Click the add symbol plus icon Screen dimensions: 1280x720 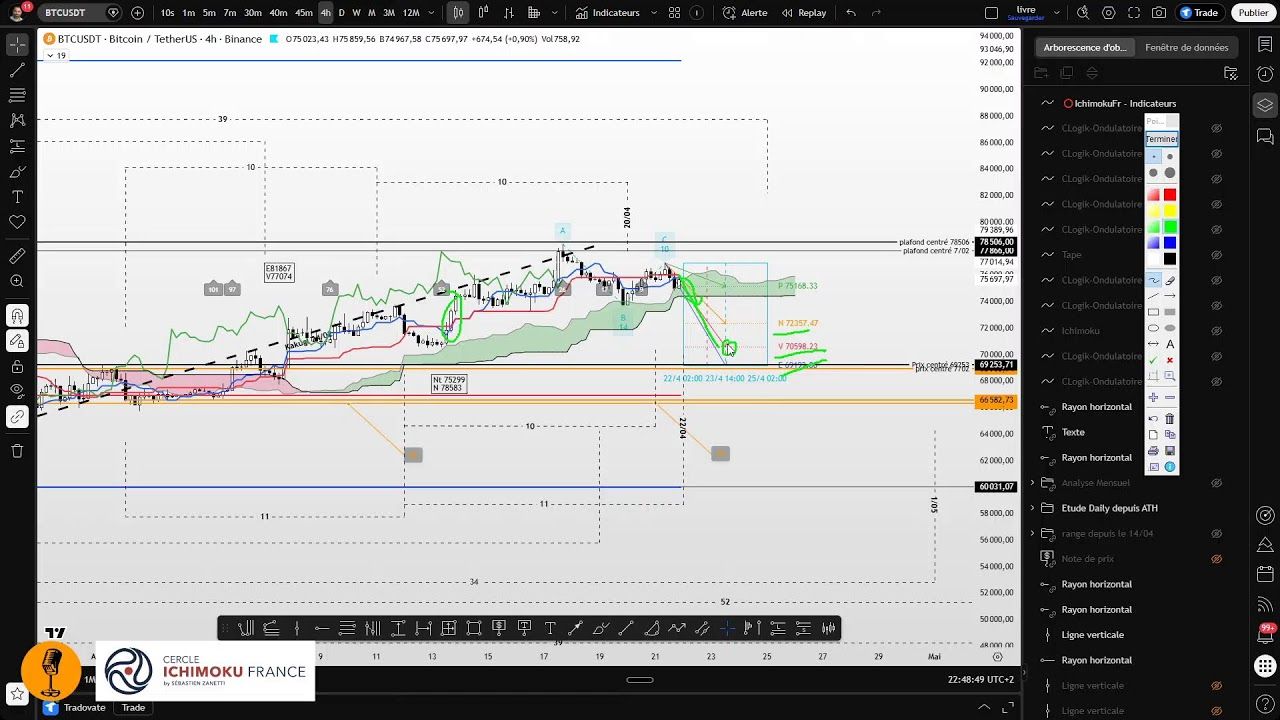click(137, 13)
